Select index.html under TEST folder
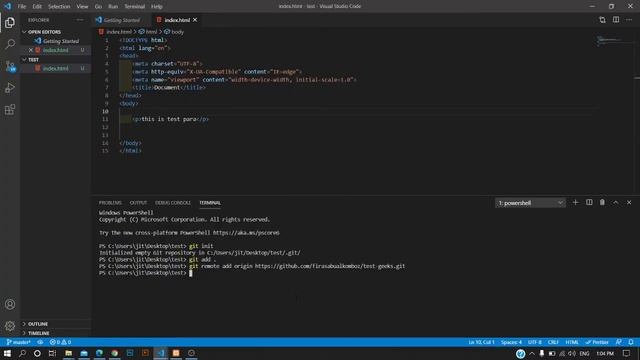640x360 pixels. tap(56, 68)
